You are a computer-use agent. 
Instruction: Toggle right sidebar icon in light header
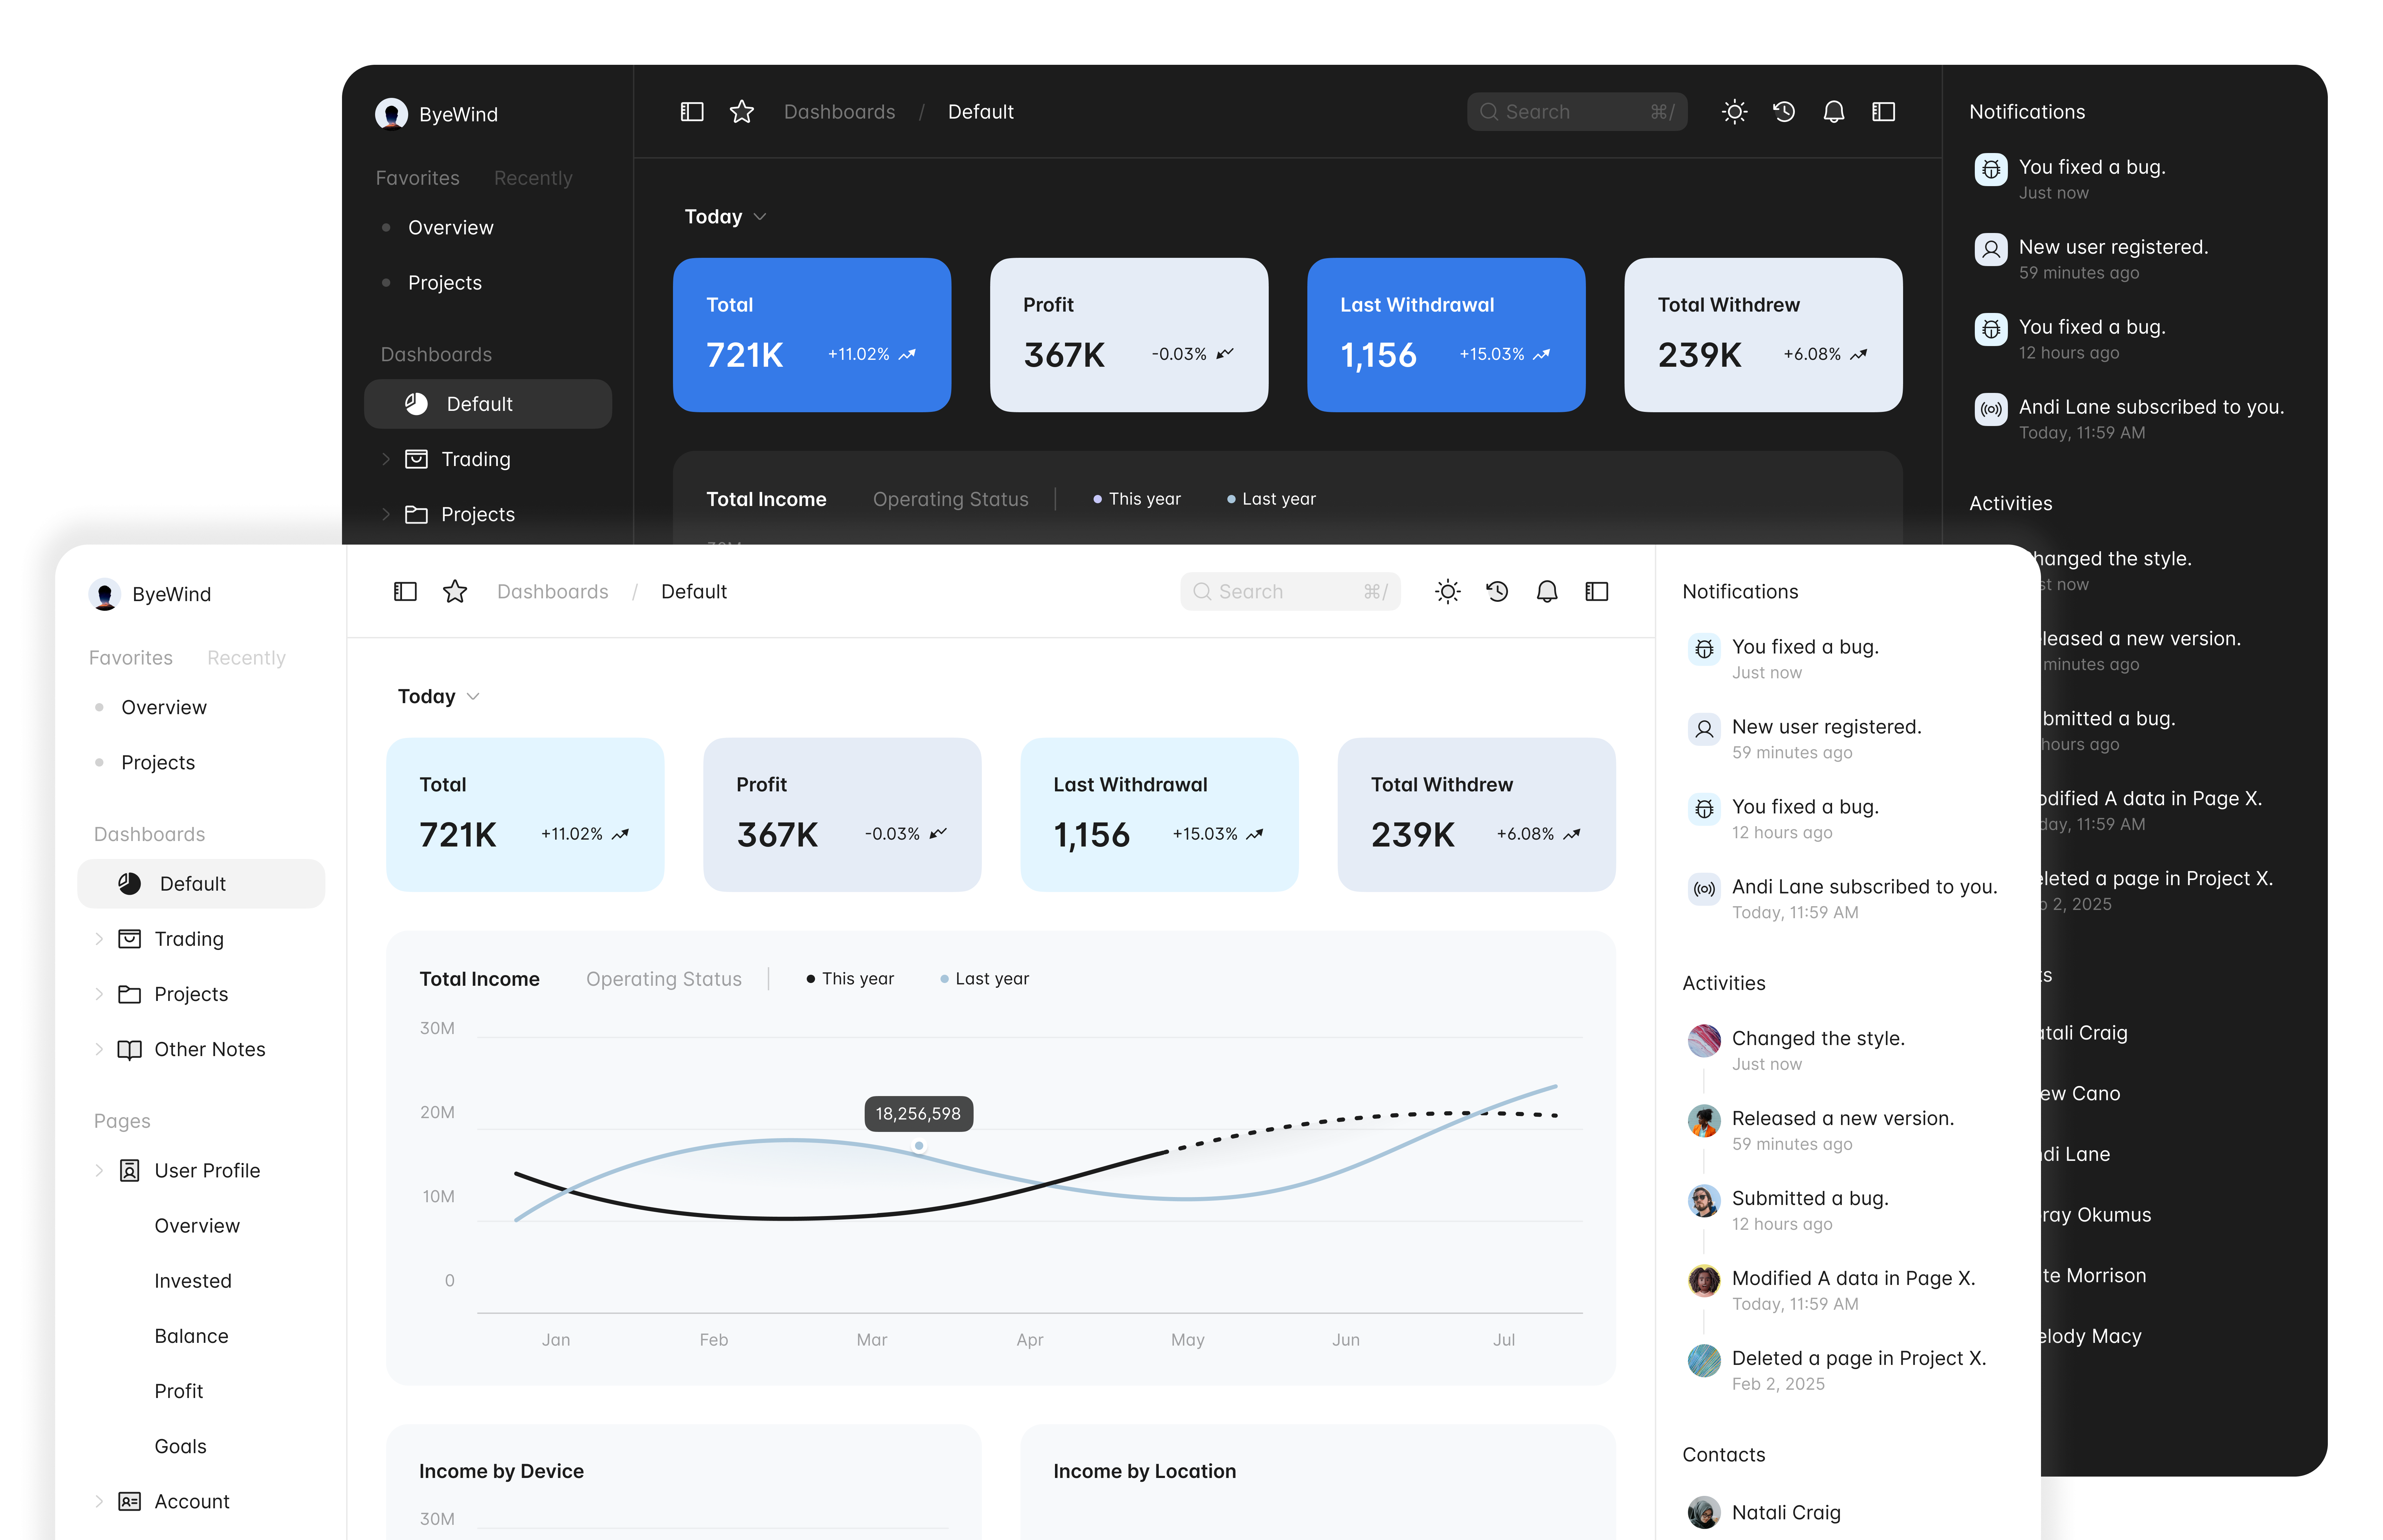click(x=1597, y=591)
